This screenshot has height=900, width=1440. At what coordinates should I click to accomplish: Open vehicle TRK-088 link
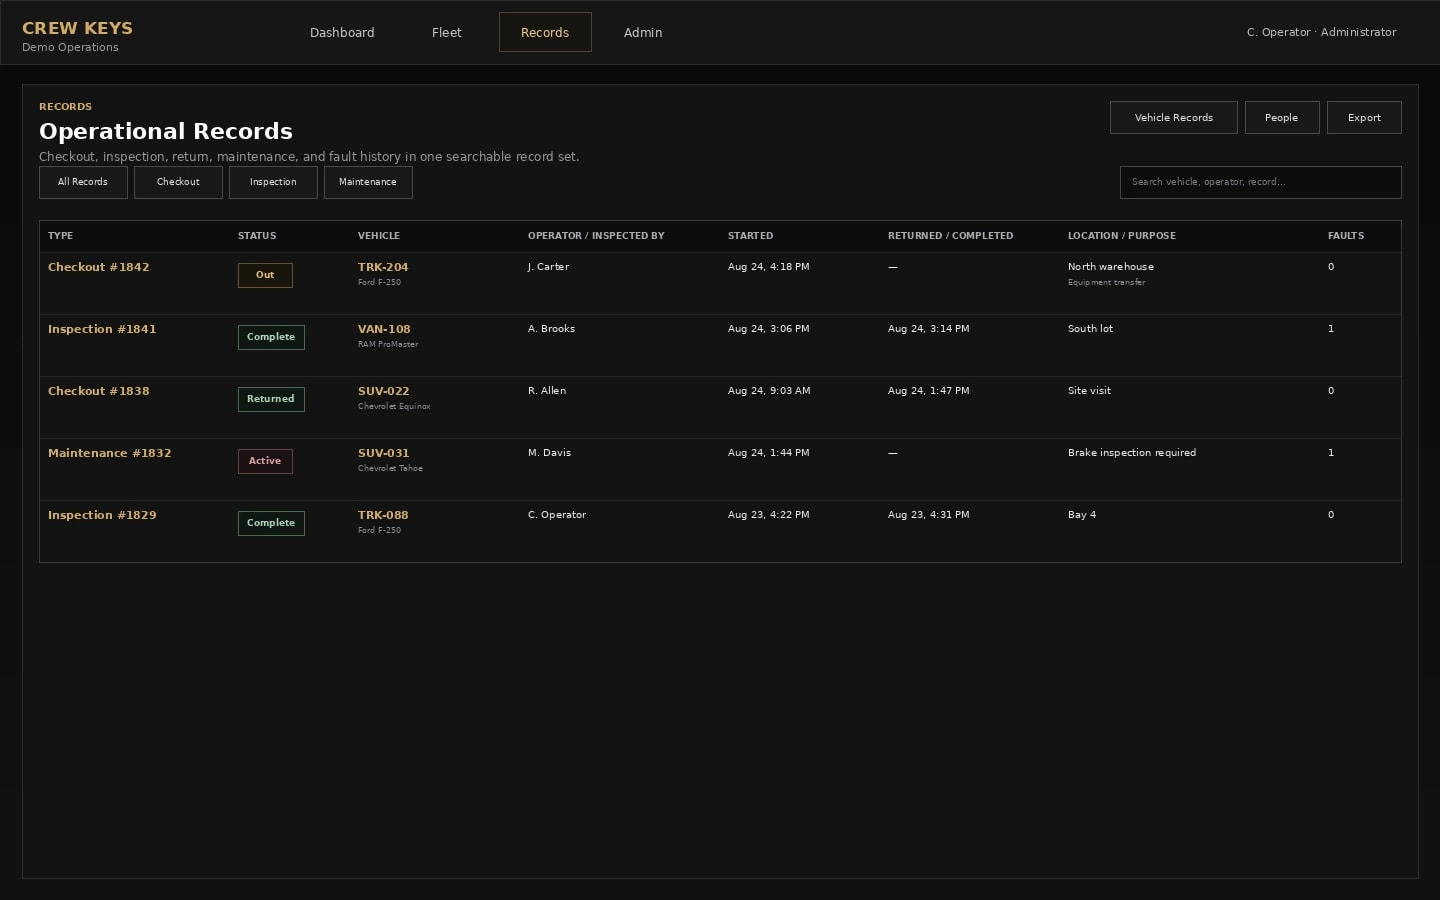tap(383, 515)
